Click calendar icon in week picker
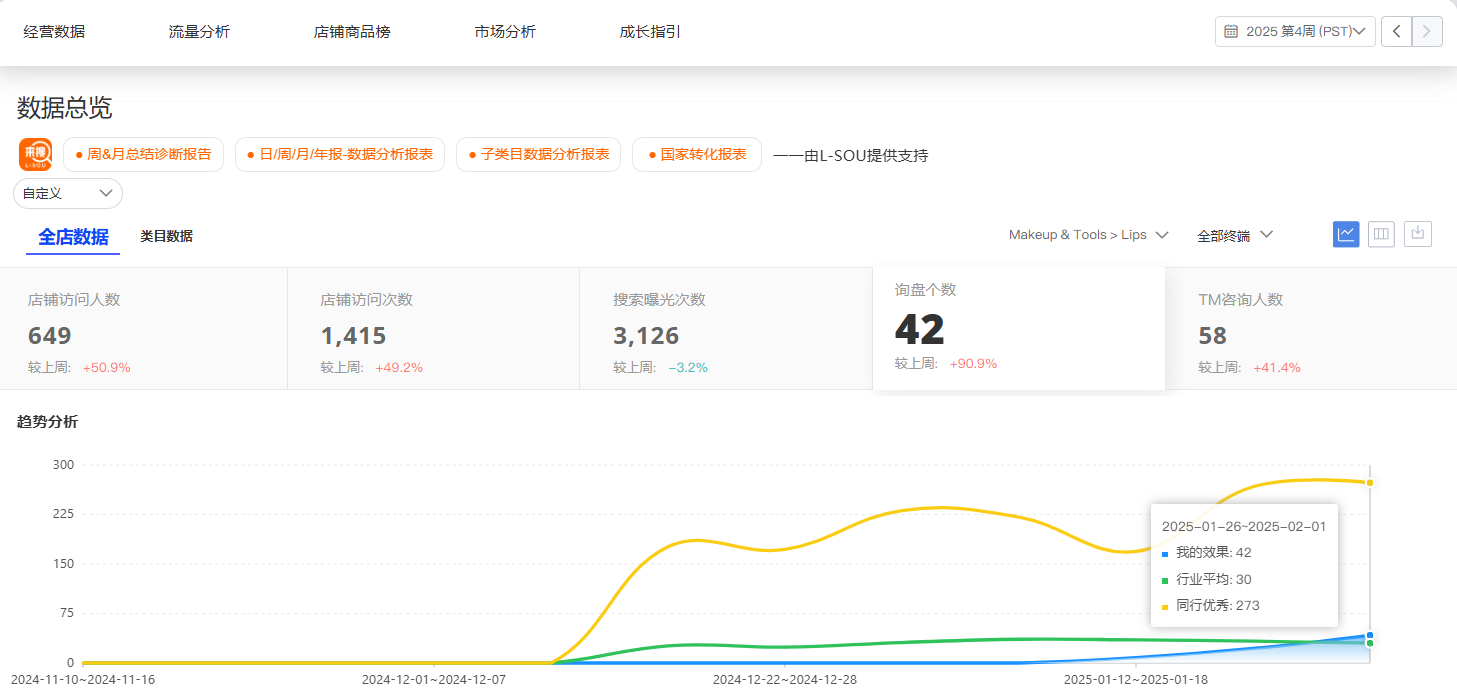1457x698 pixels. tap(1231, 32)
